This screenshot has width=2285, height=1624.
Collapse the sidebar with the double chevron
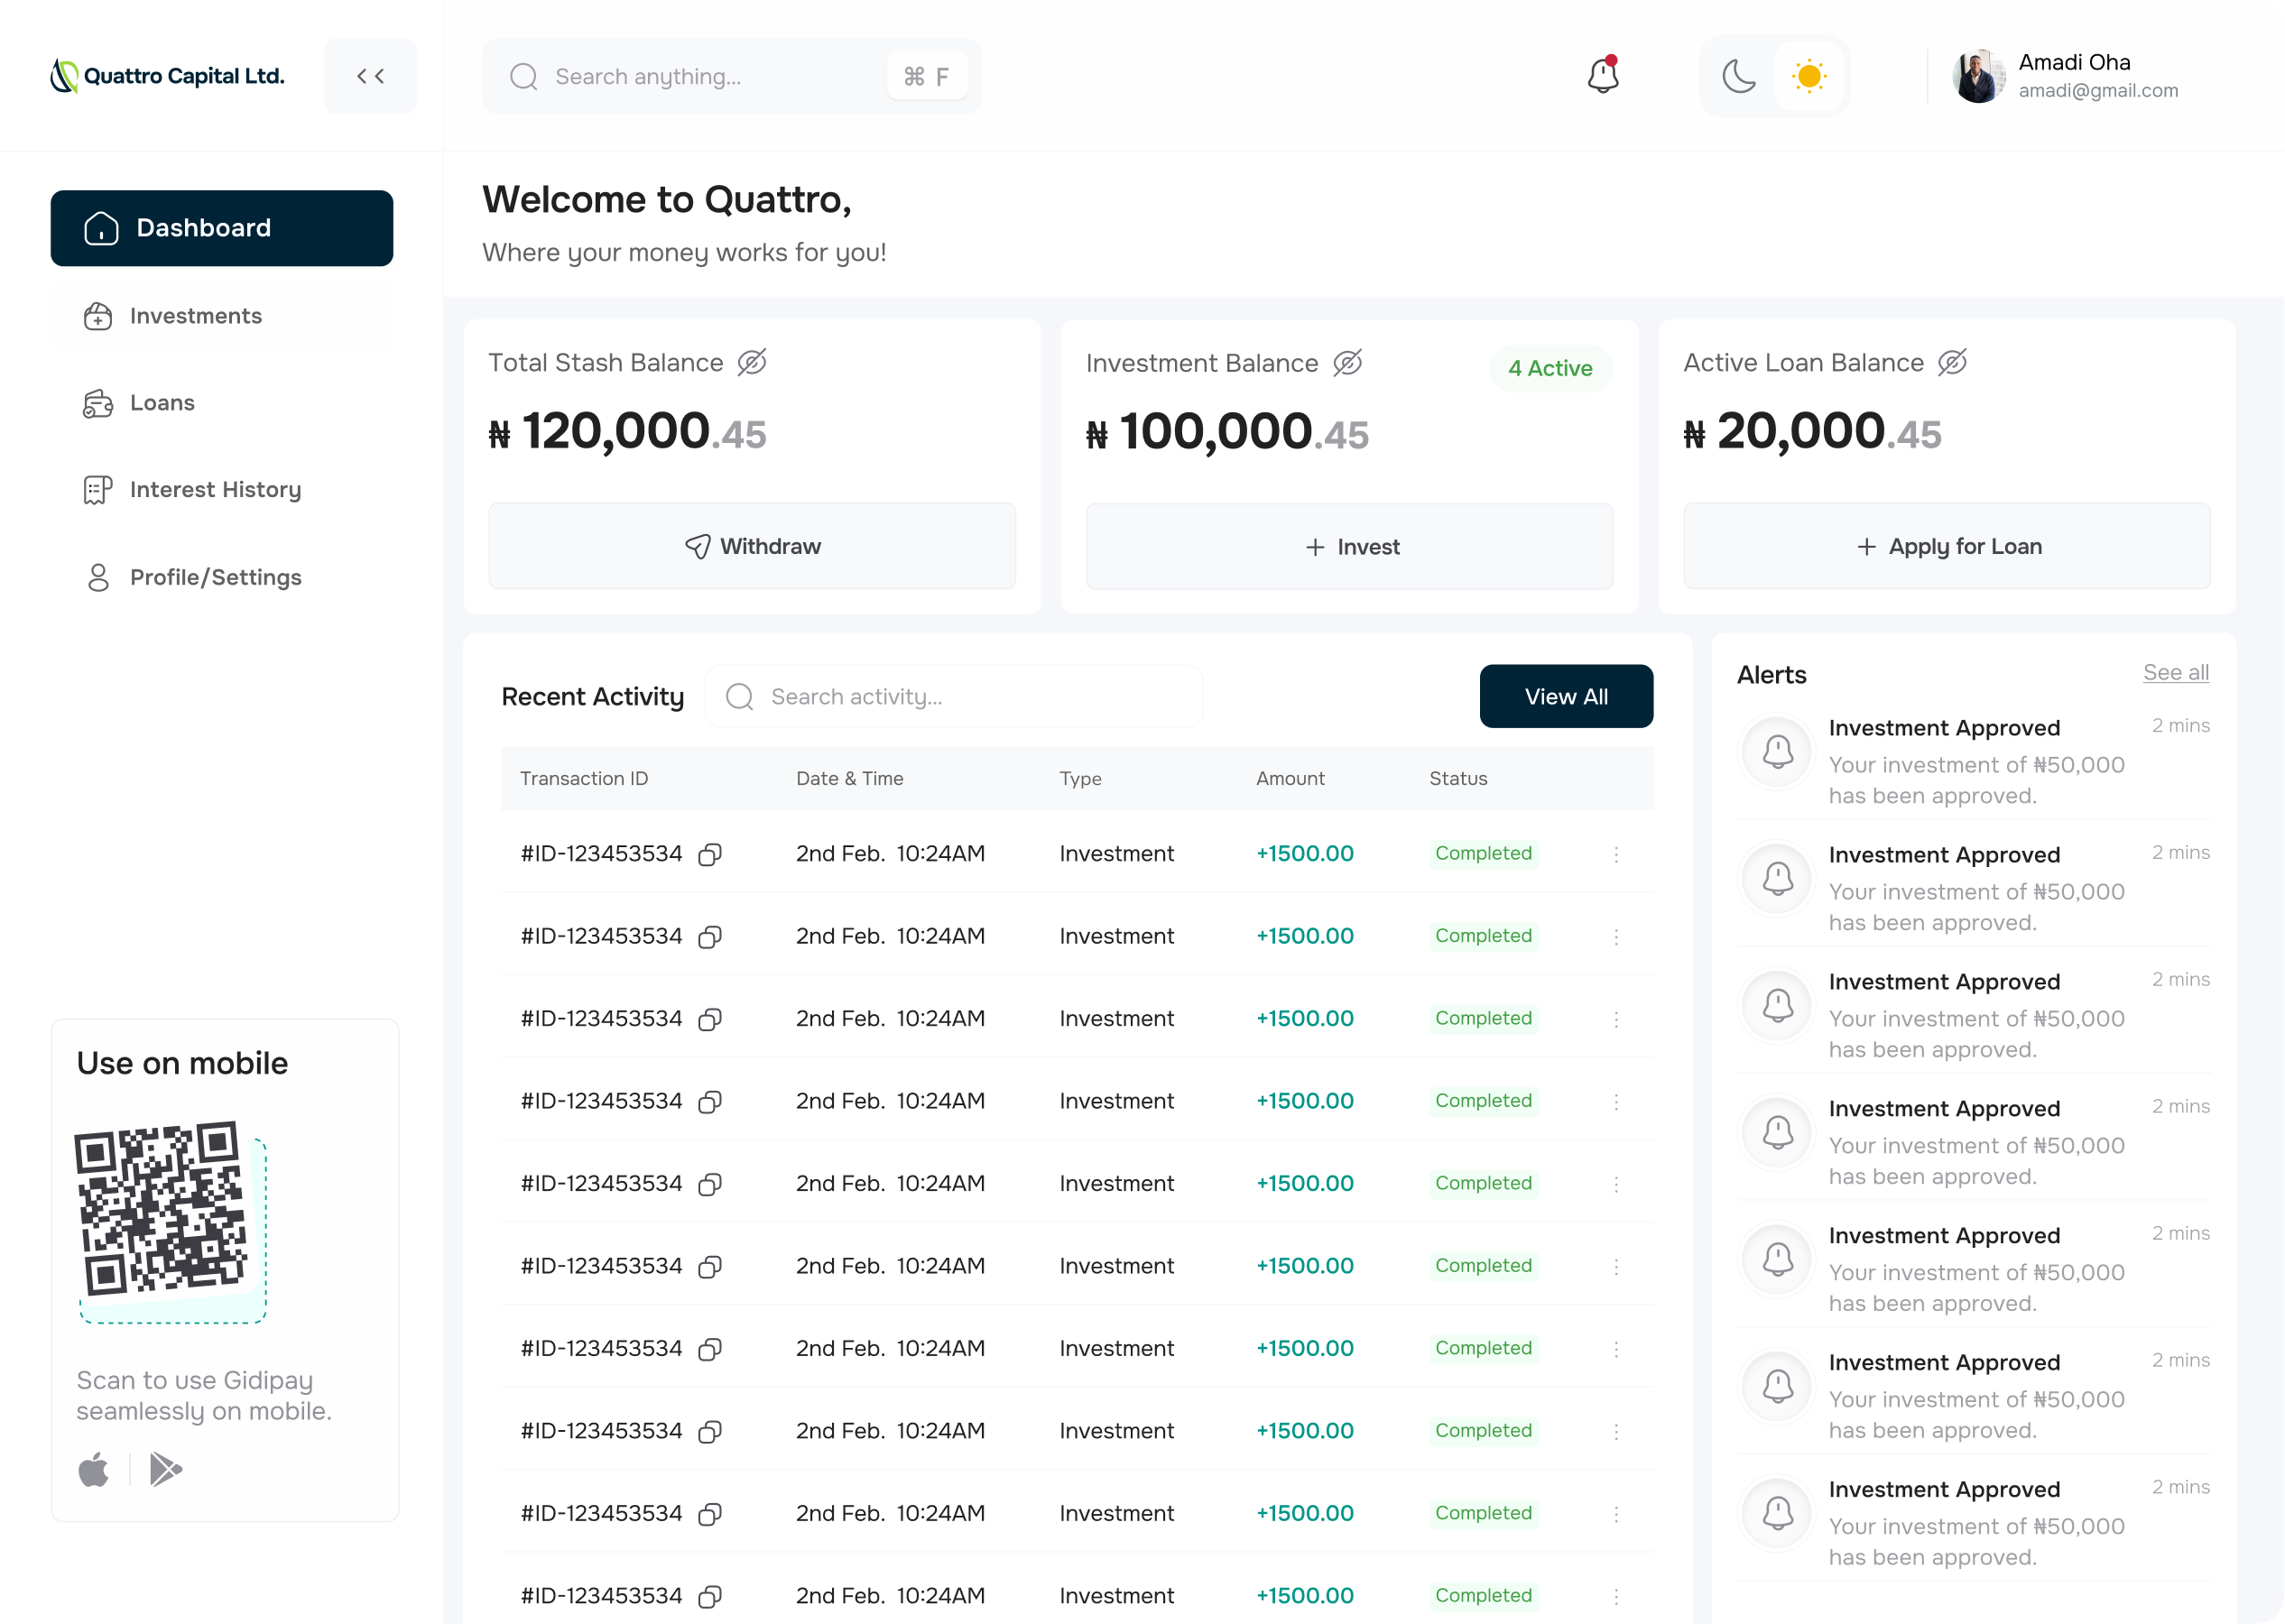[369, 75]
